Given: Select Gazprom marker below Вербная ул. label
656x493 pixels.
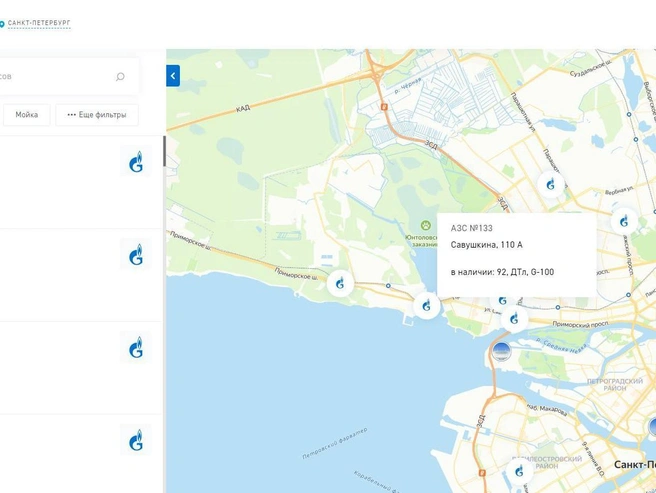Looking at the screenshot, I should coord(624,221).
